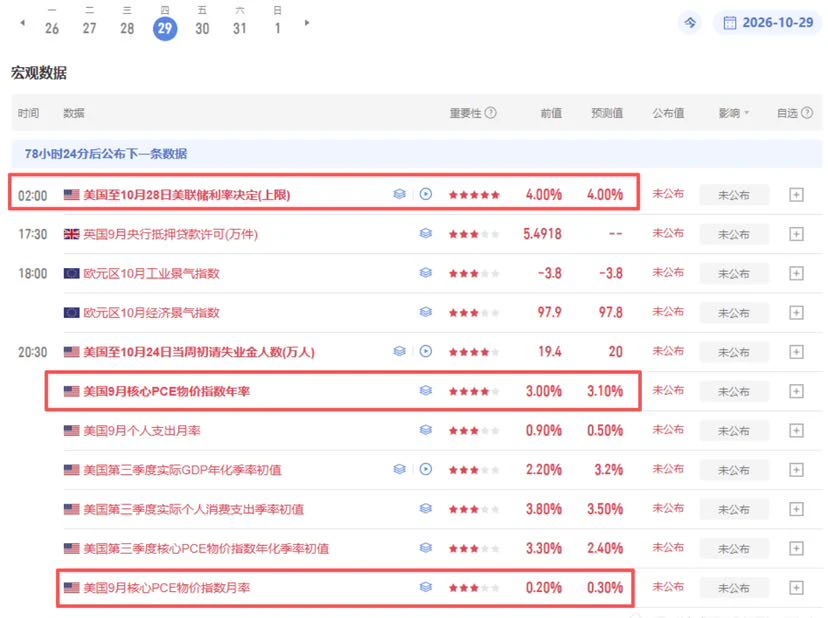Open data detail icon for 欧元区10月工业景气指数
Viewport: 828px width, 618px height.
(x=426, y=273)
